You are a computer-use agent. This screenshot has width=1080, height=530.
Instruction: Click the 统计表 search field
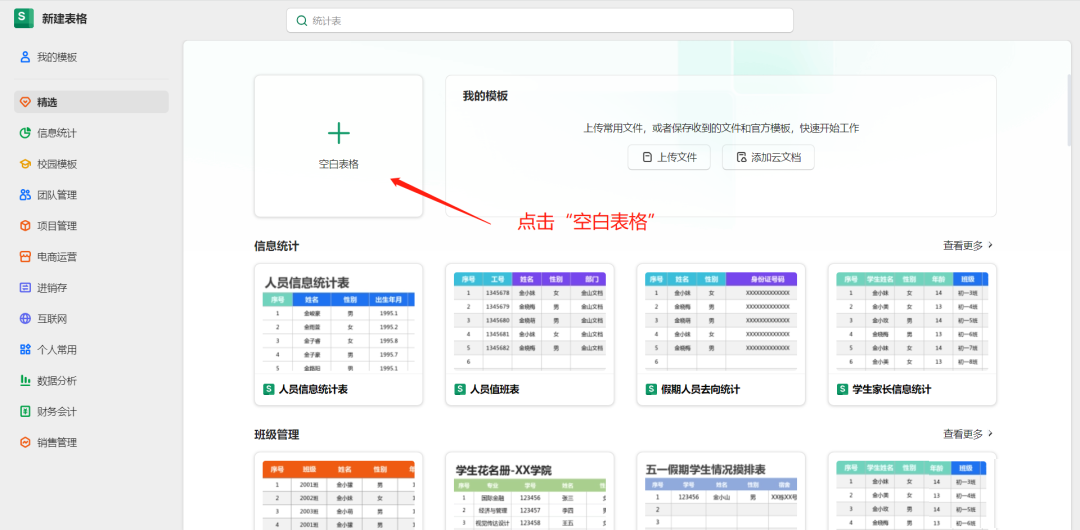(540, 20)
